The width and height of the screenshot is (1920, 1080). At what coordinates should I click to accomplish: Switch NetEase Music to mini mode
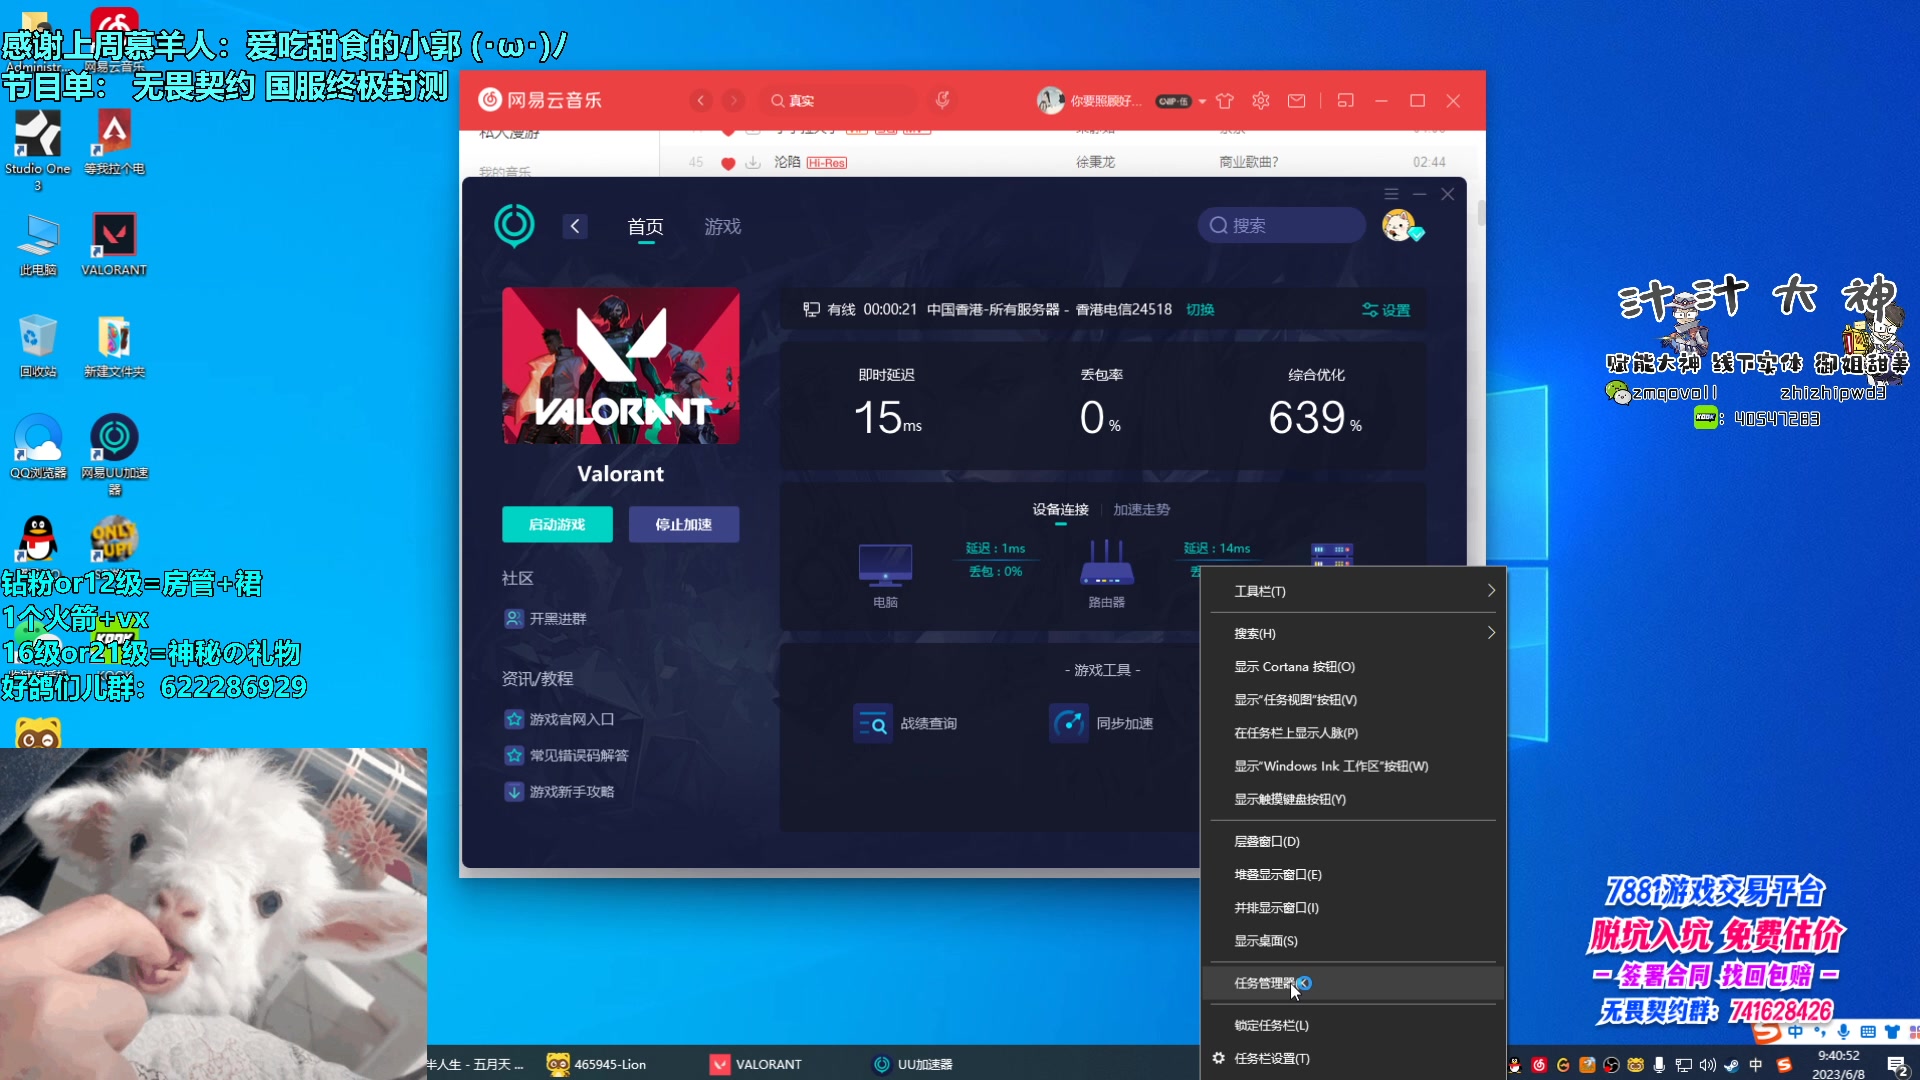click(1346, 101)
